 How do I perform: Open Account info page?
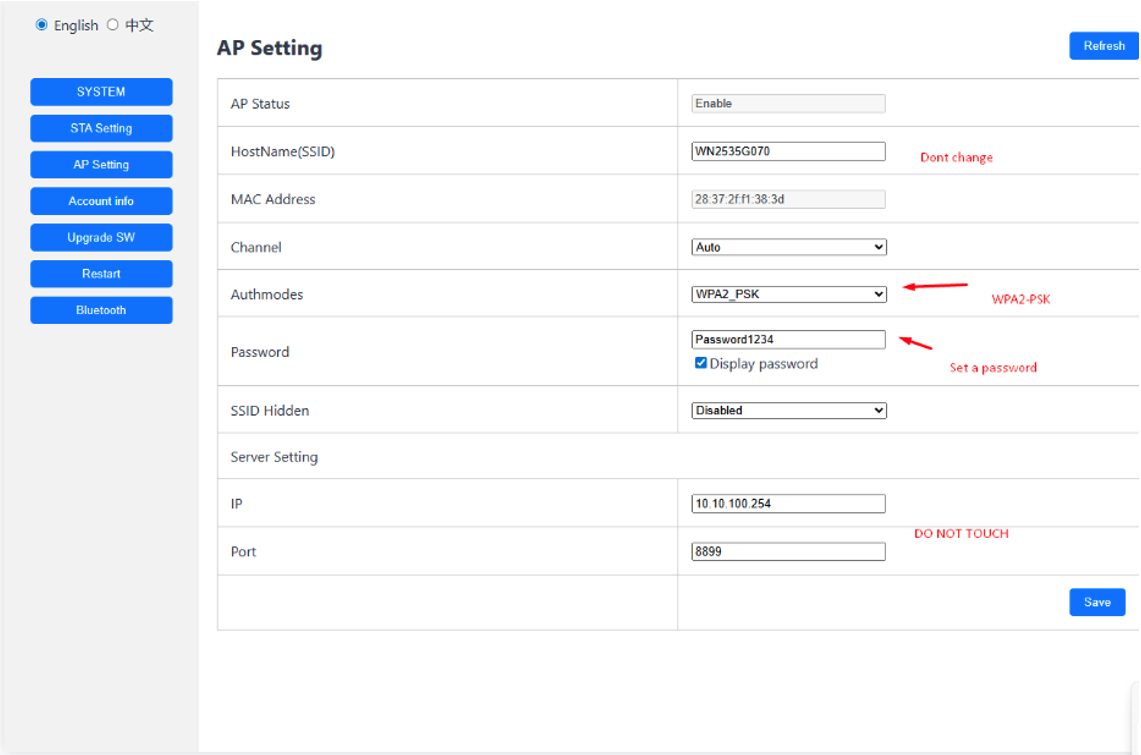click(101, 201)
